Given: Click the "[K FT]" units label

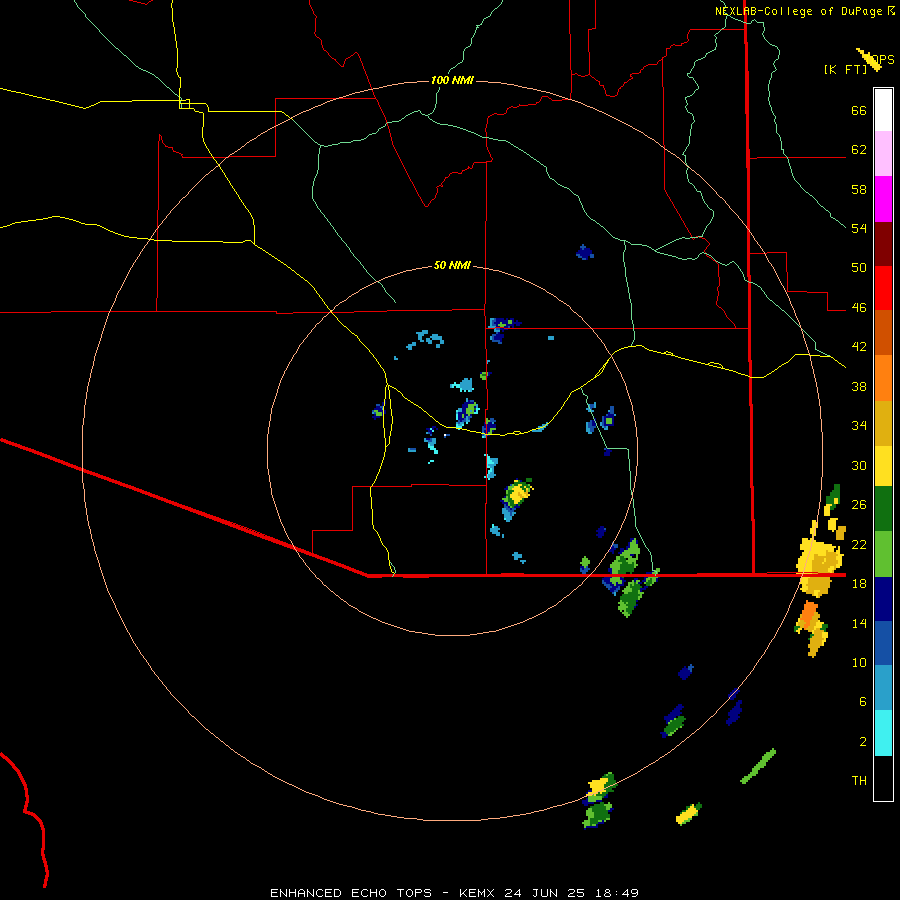Looking at the screenshot, I should click(x=845, y=70).
